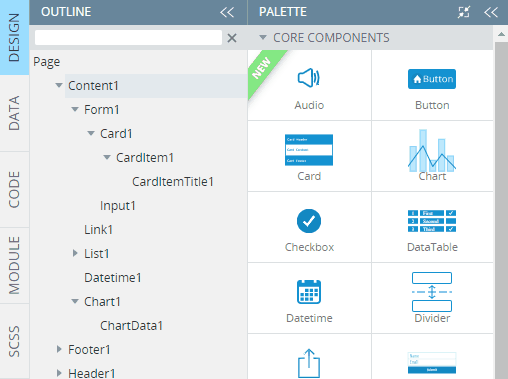The height and width of the screenshot is (379, 508).
Task: Select Footer1 in the outline
Action: (x=89, y=350)
